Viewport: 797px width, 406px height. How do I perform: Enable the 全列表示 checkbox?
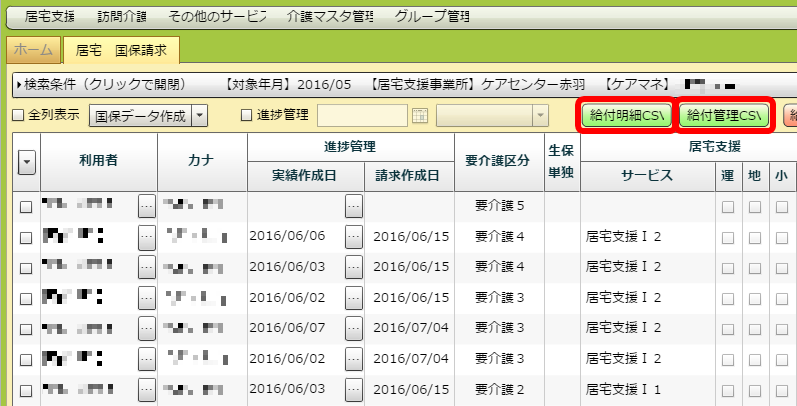click(x=17, y=116)
